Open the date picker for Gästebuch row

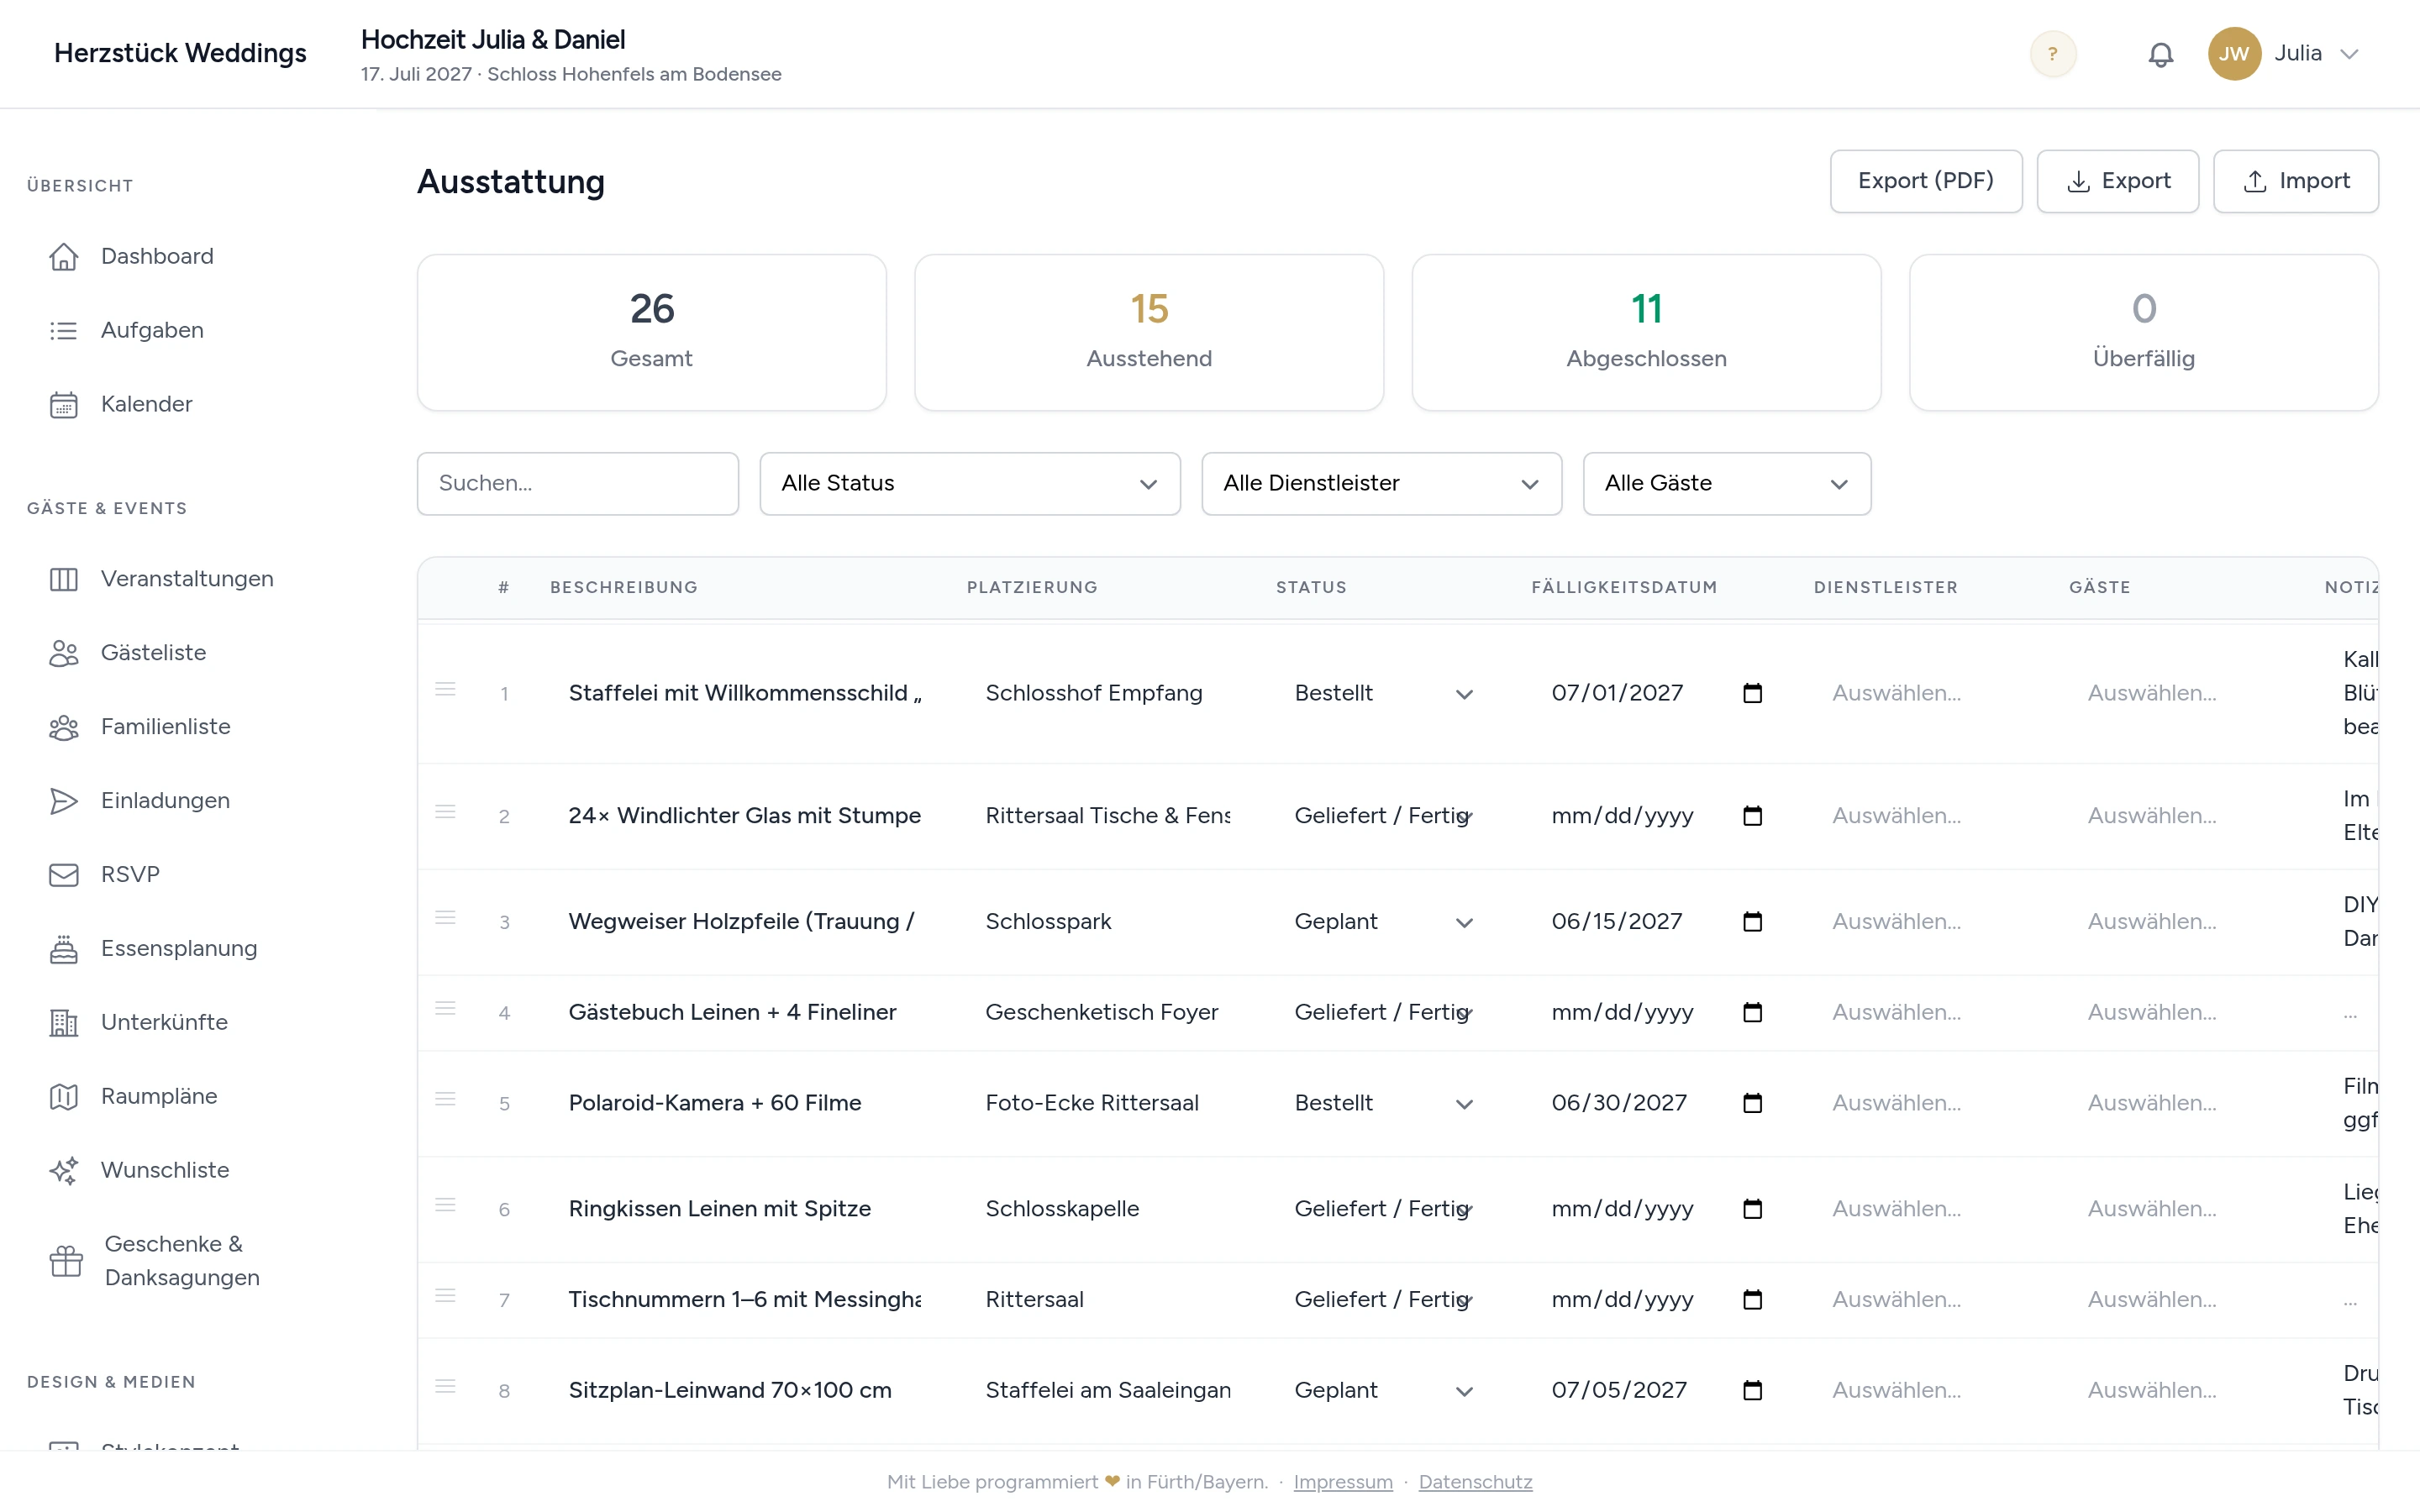pyautogui.click(x=1752, y=1012)
